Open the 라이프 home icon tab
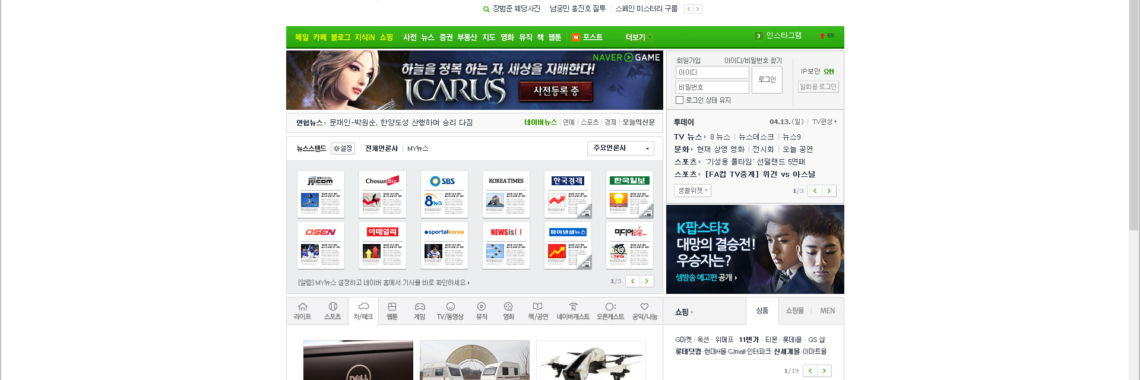This screenshot has width=1140, height=380. pyautogui.click(x=302, y=311)
